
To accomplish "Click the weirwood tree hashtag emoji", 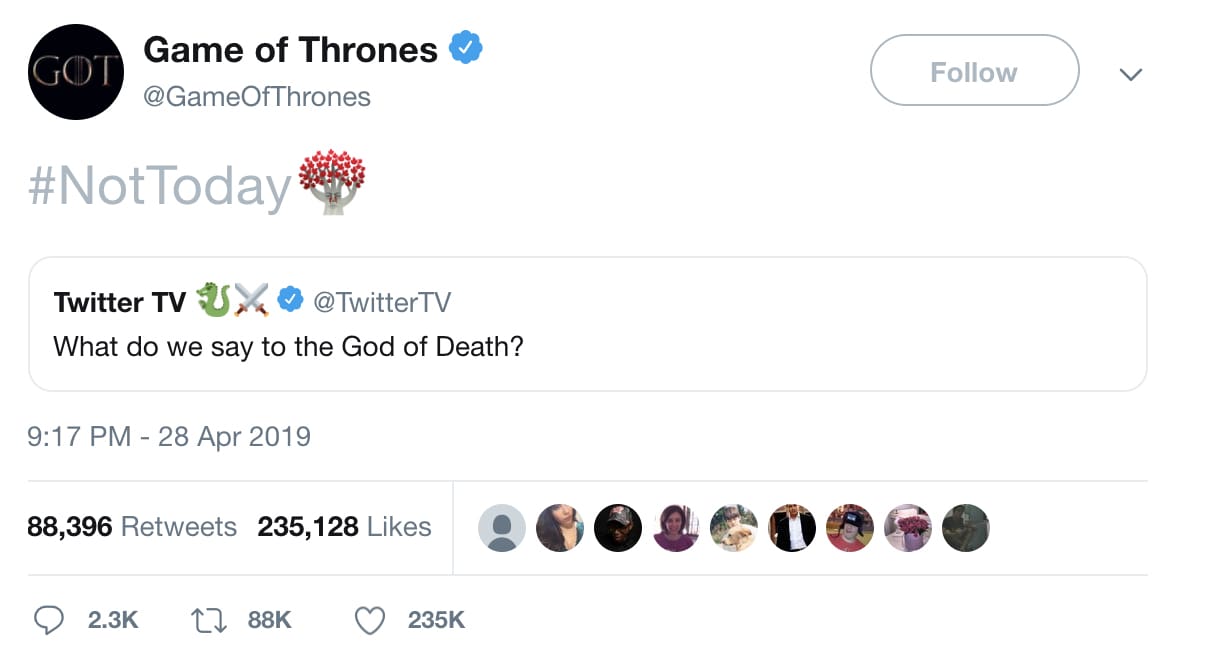I will point(332,184).
